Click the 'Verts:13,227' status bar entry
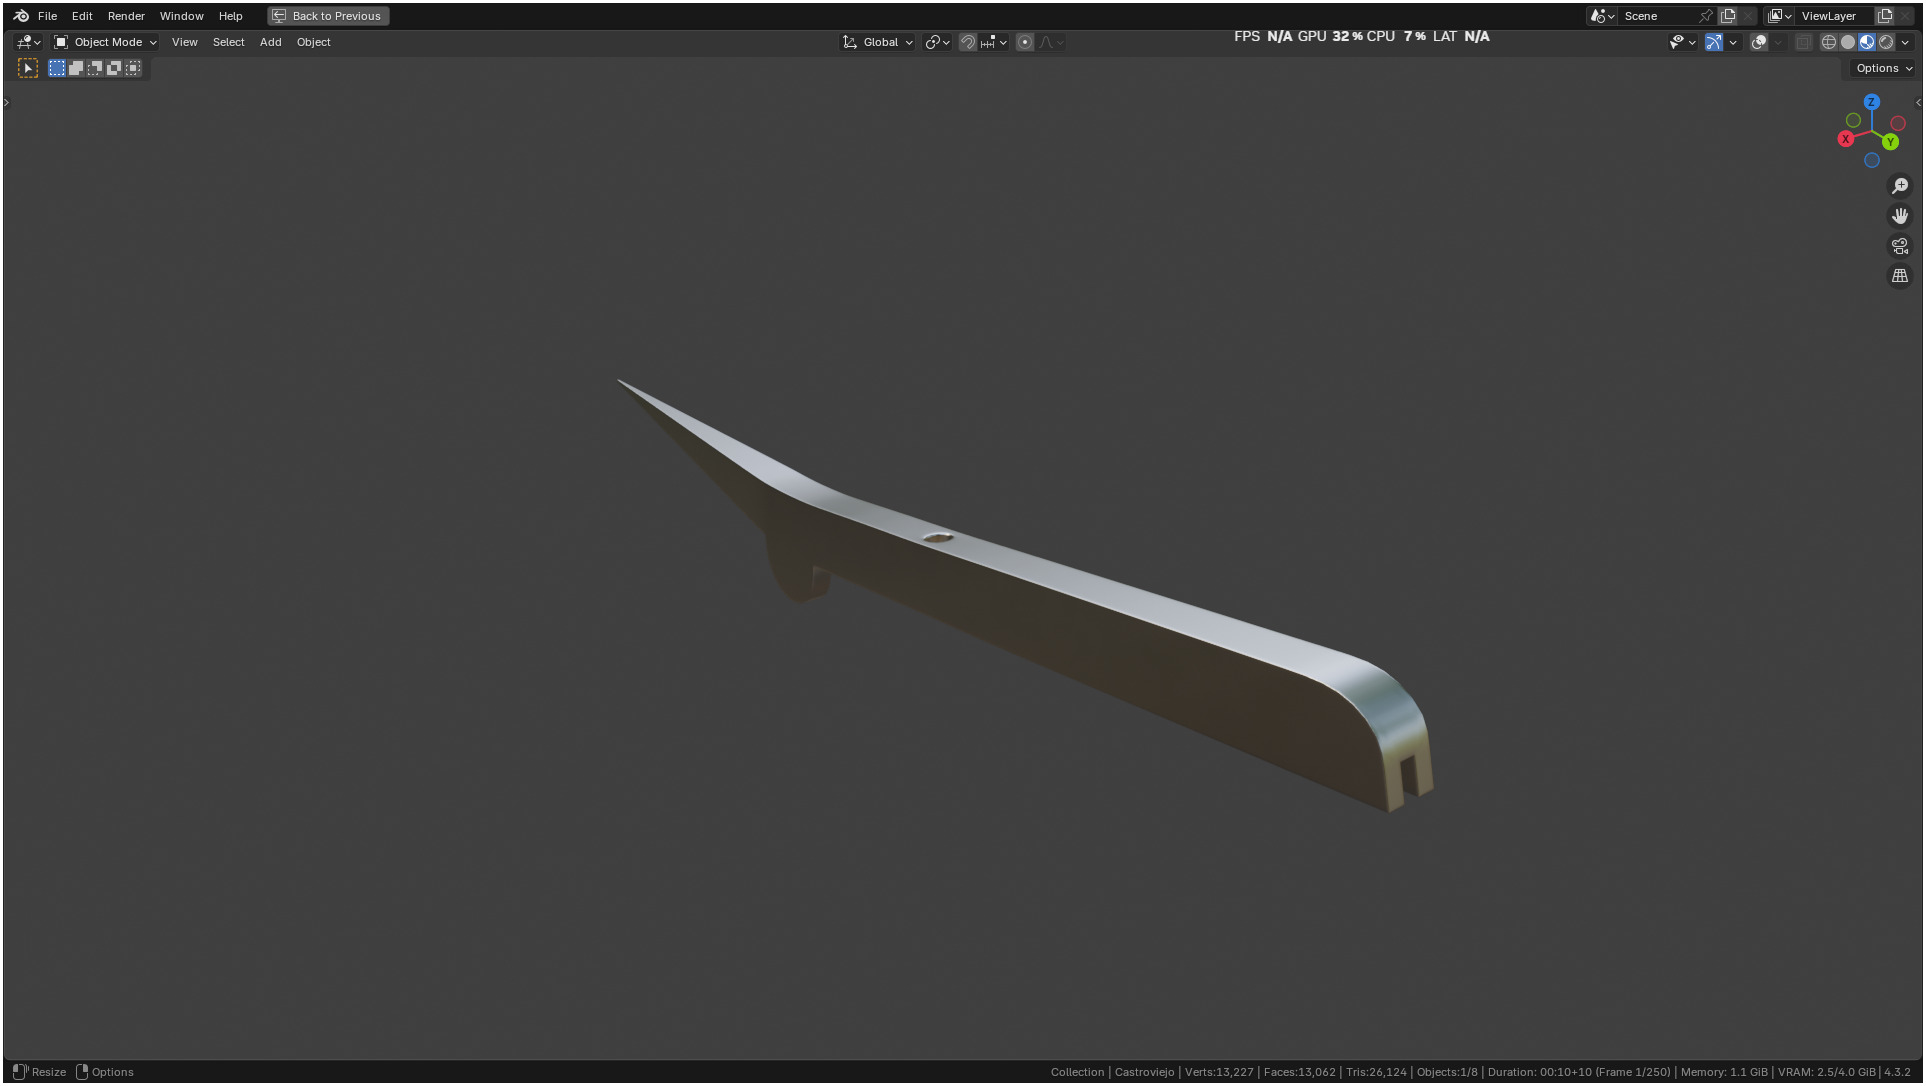 pyautogui.click(x=1219, y=1072)
